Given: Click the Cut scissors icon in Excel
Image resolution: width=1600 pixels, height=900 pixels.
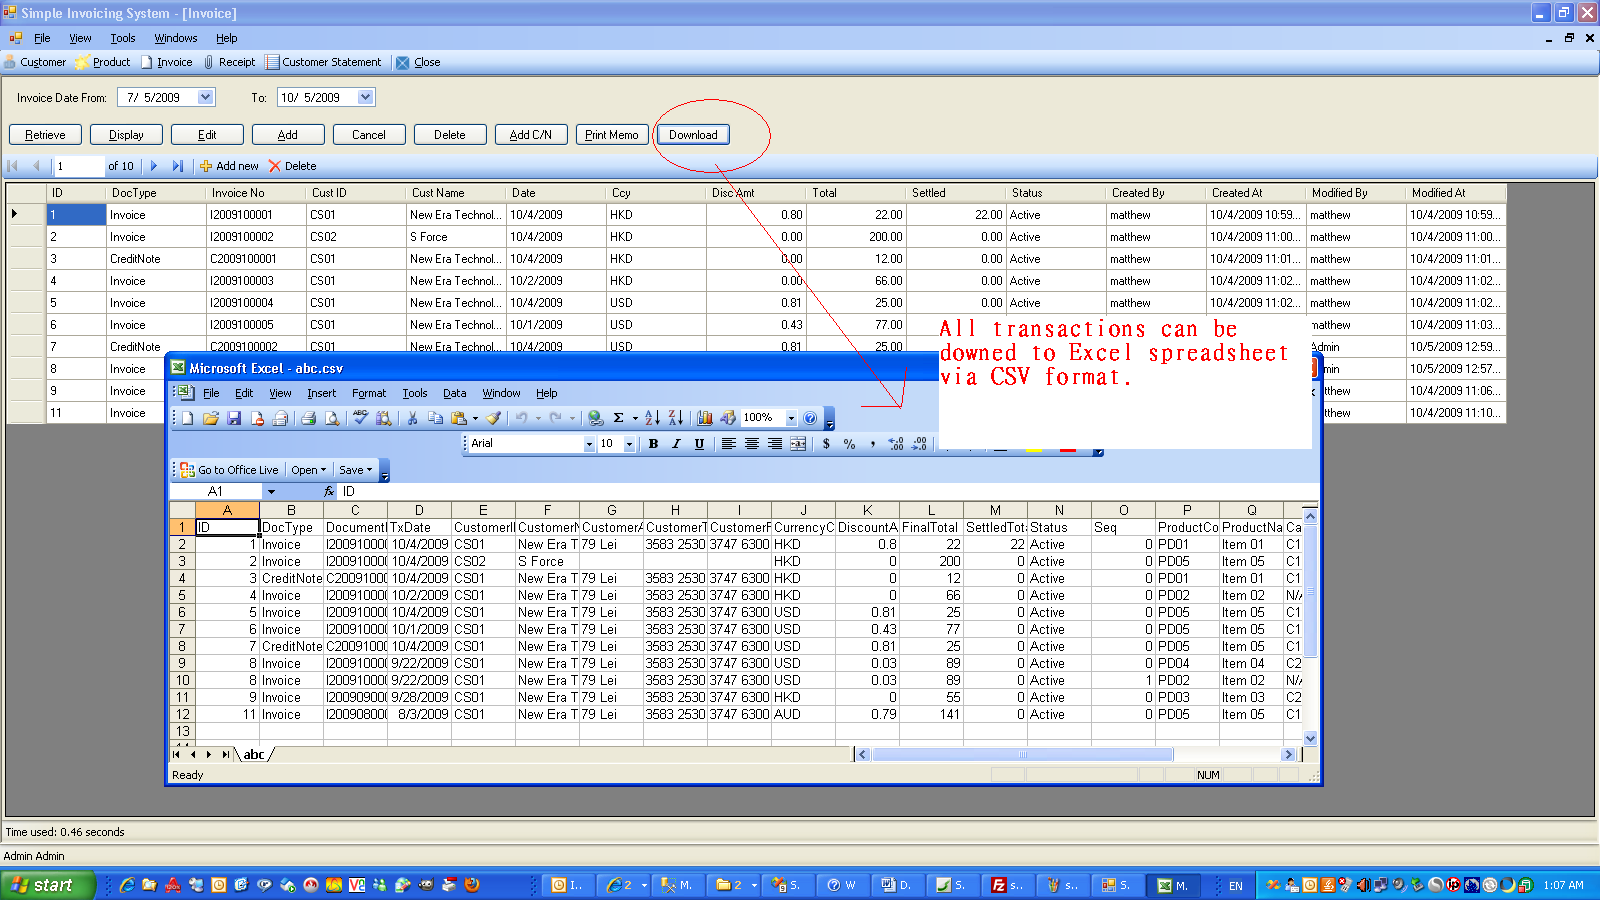Looking at the screenshot, I should click(412, 418).
